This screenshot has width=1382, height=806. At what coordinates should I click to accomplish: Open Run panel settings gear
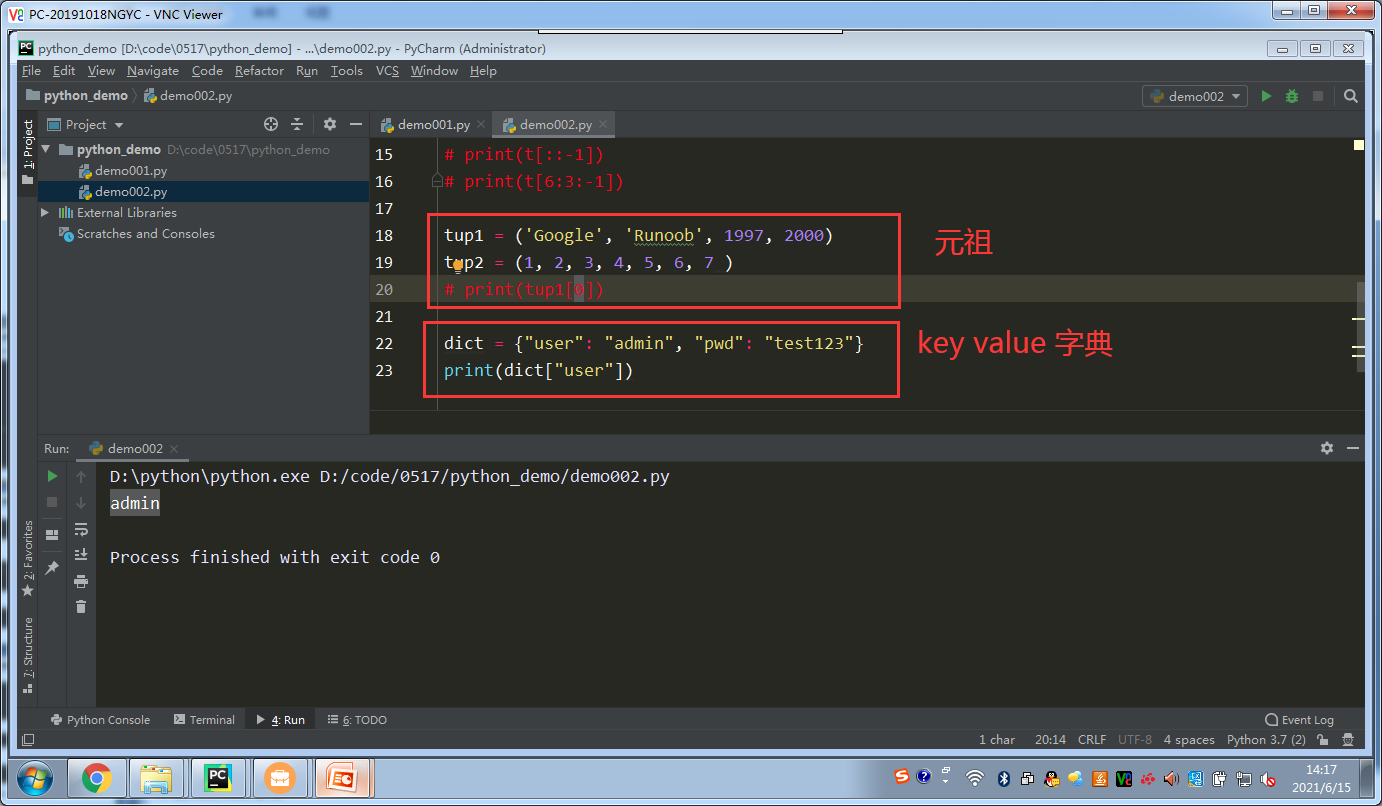point(1327,448)
